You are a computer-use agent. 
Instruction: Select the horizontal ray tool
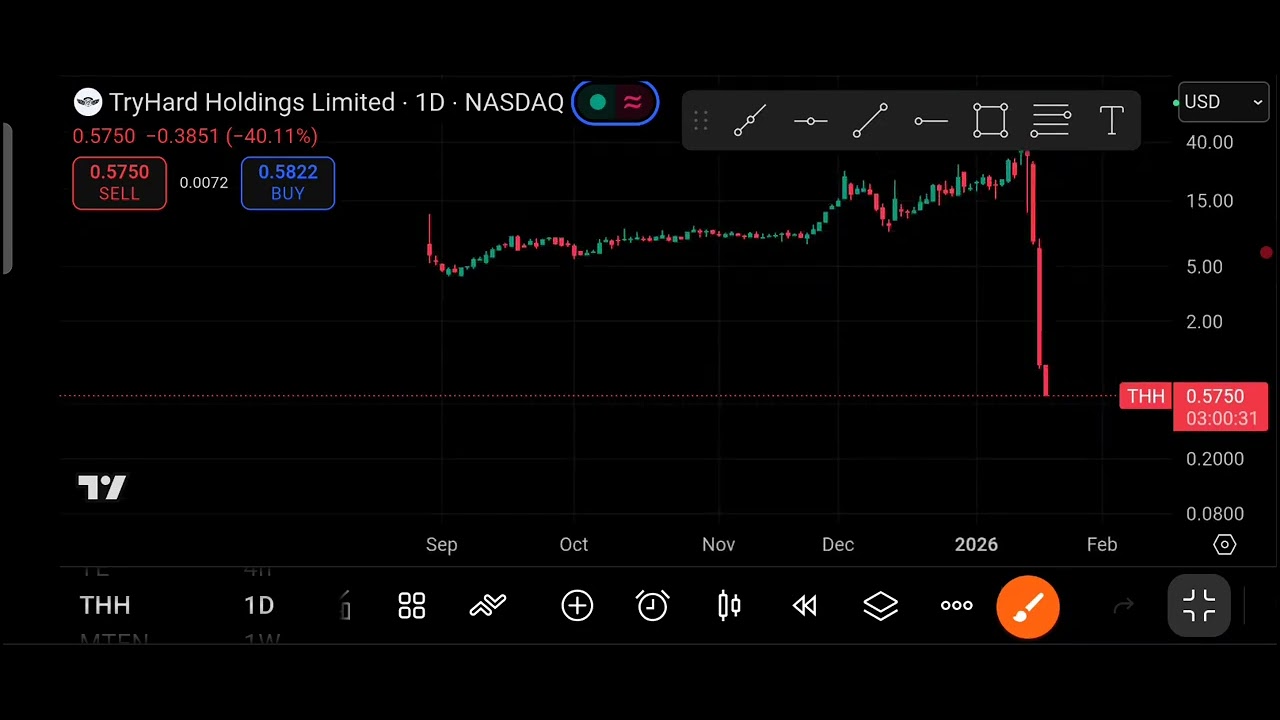[x=931, y=122]
